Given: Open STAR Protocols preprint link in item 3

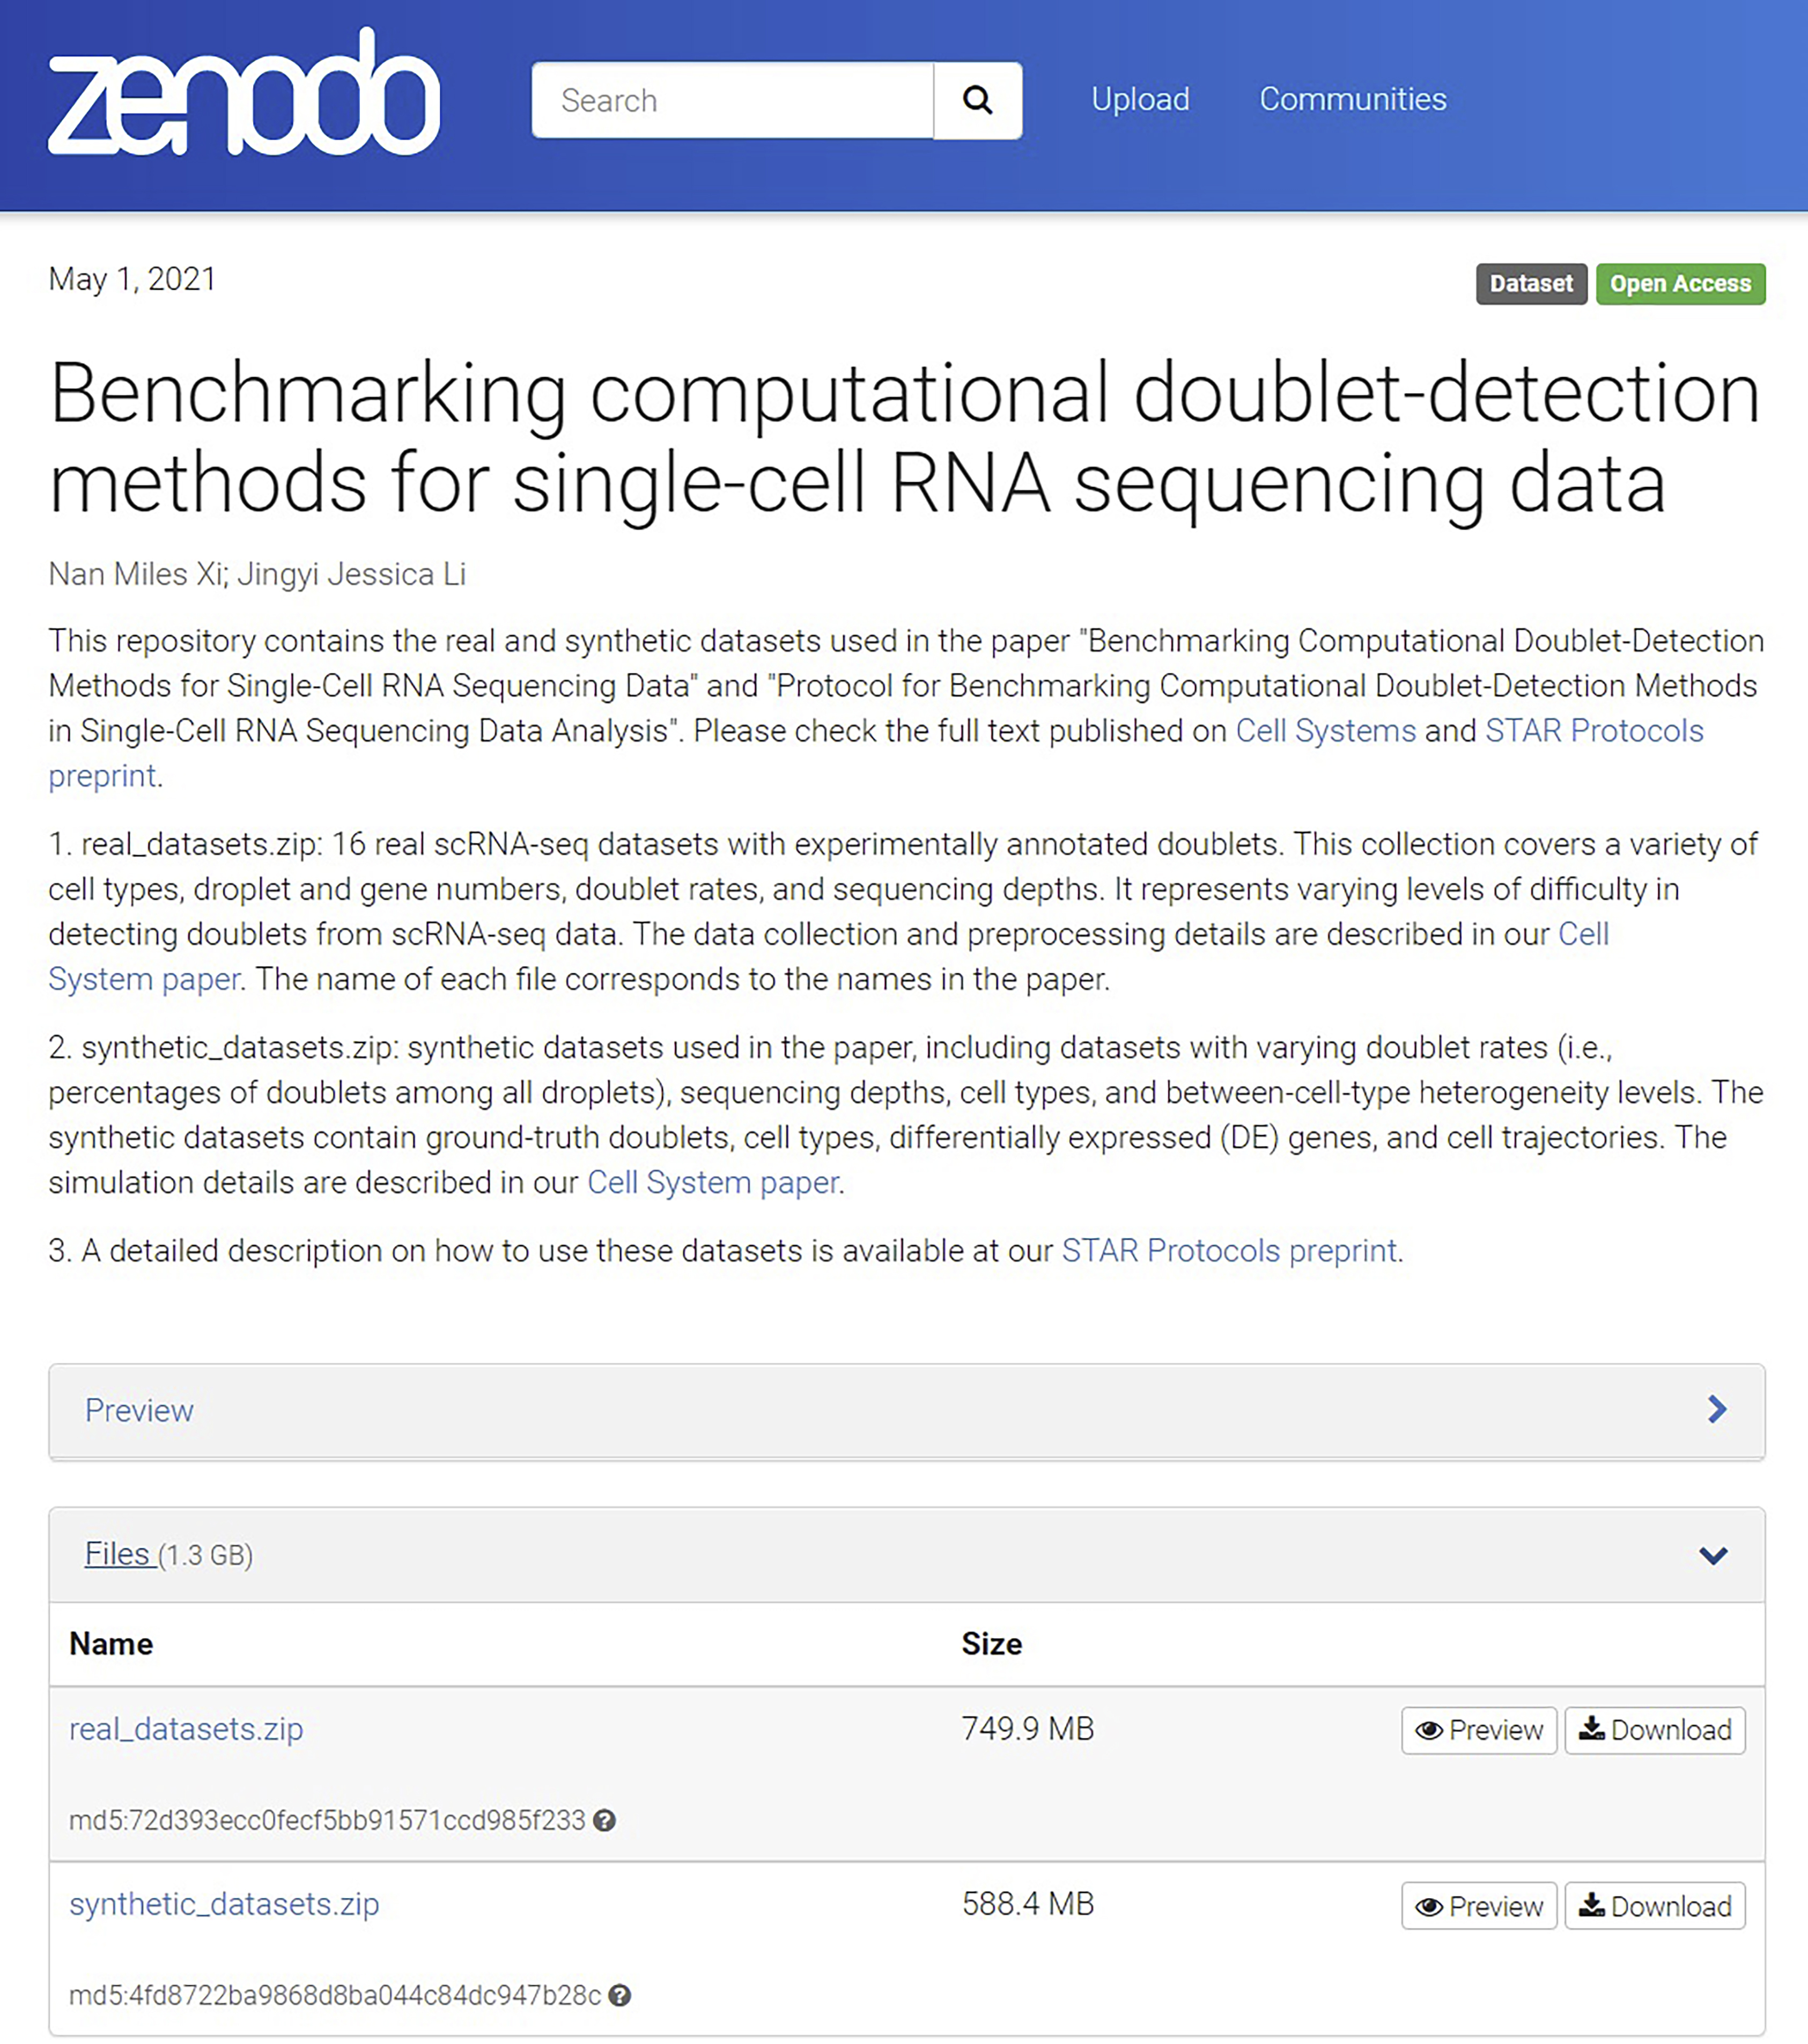Looking at the screenshot, I should tap(1228, 1251).
